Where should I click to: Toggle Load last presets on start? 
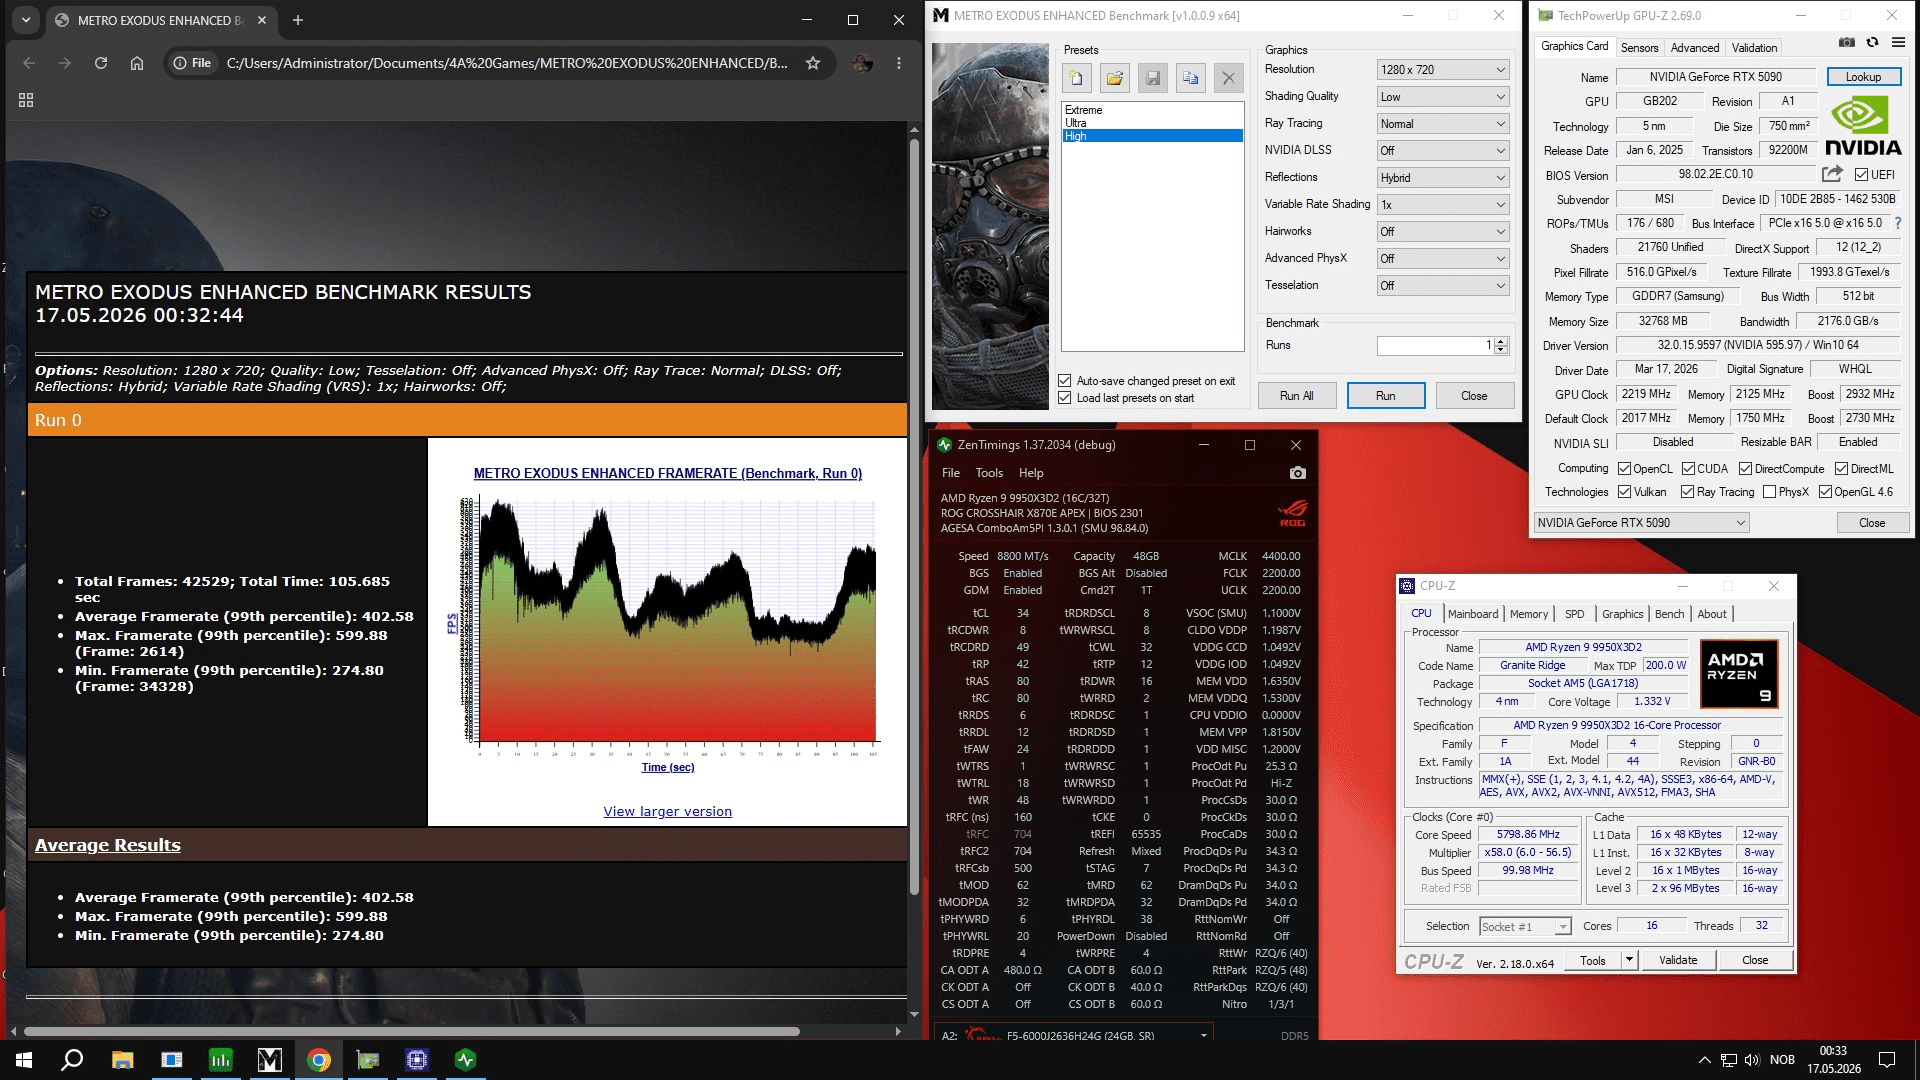1065,398
